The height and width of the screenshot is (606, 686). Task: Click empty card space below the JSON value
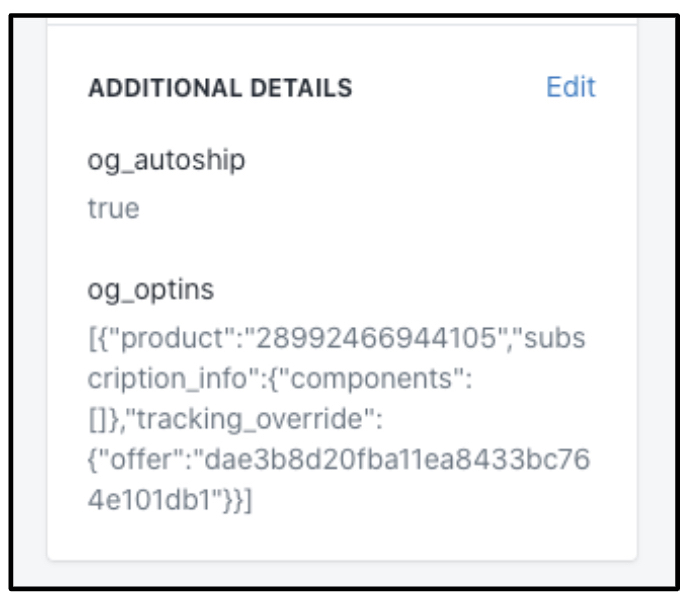pos(340,537)
